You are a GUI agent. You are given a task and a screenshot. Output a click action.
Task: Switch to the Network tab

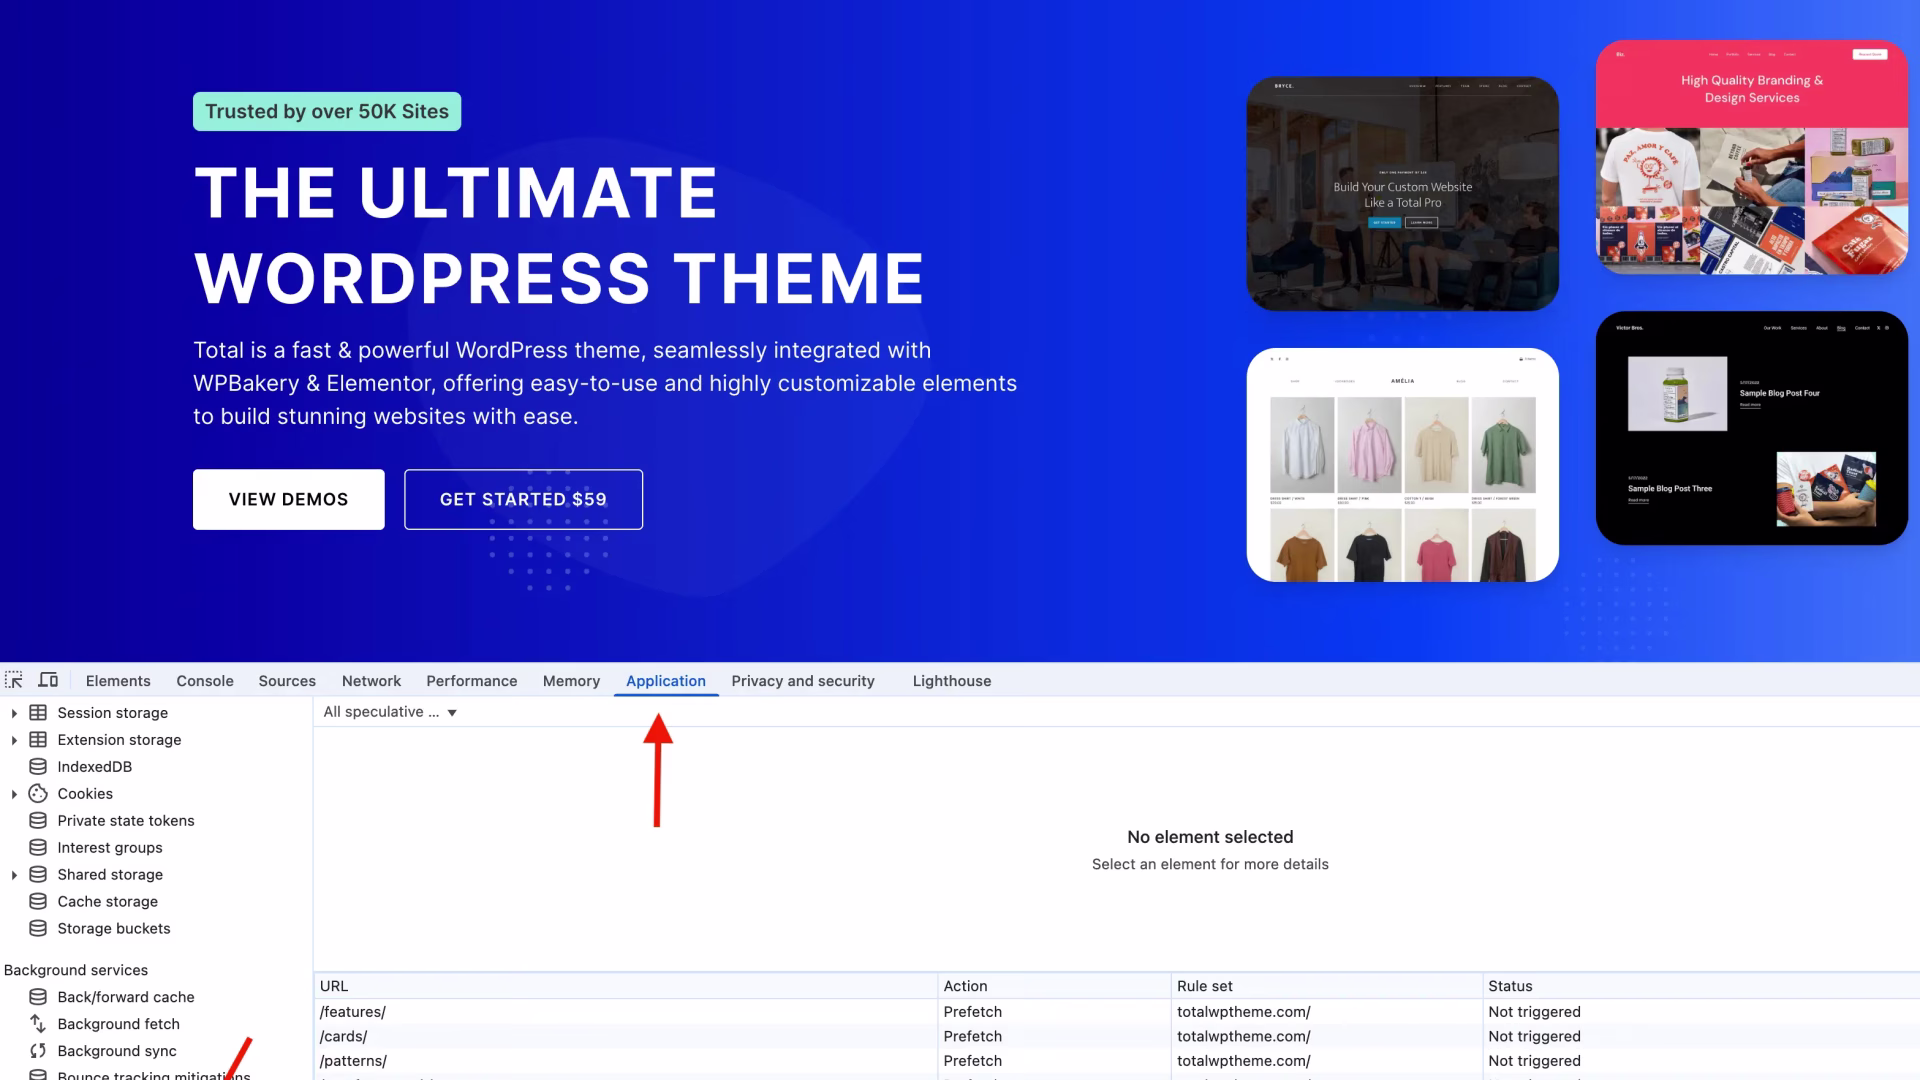[371, 681]
